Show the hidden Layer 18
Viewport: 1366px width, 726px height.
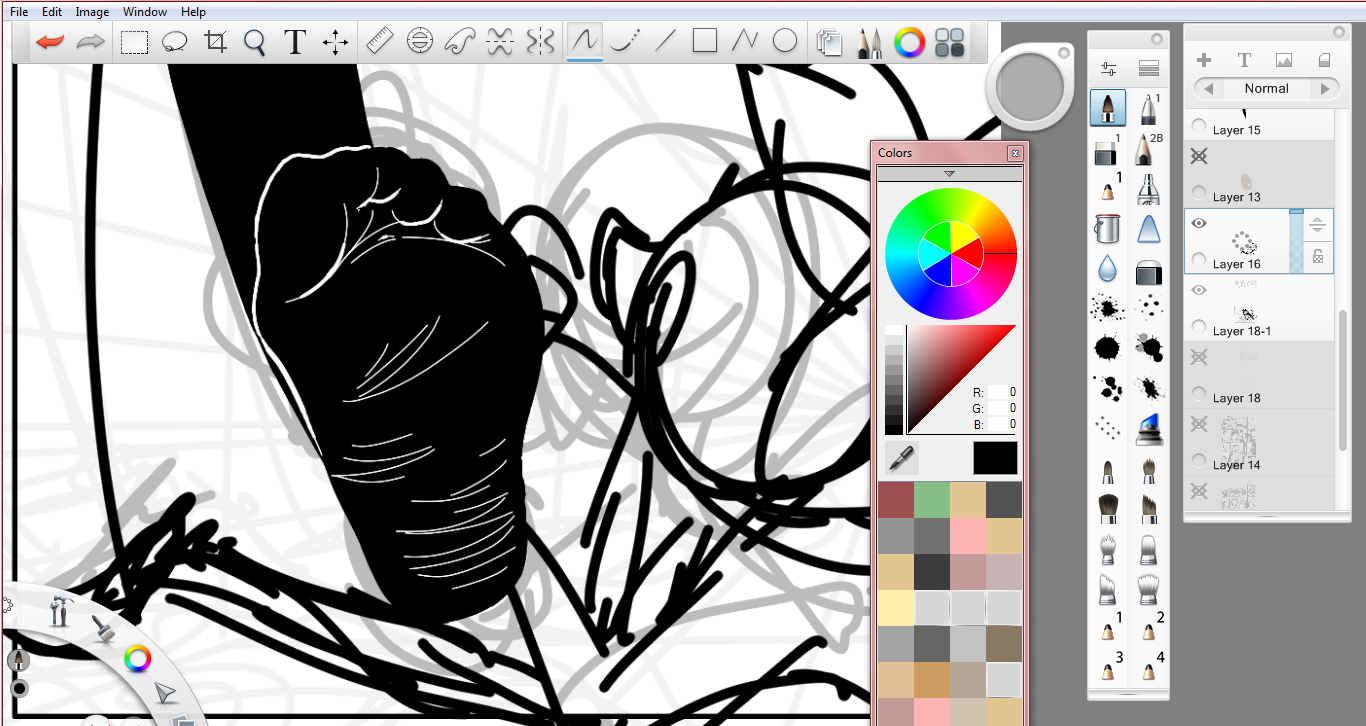tap(1199, 358)
